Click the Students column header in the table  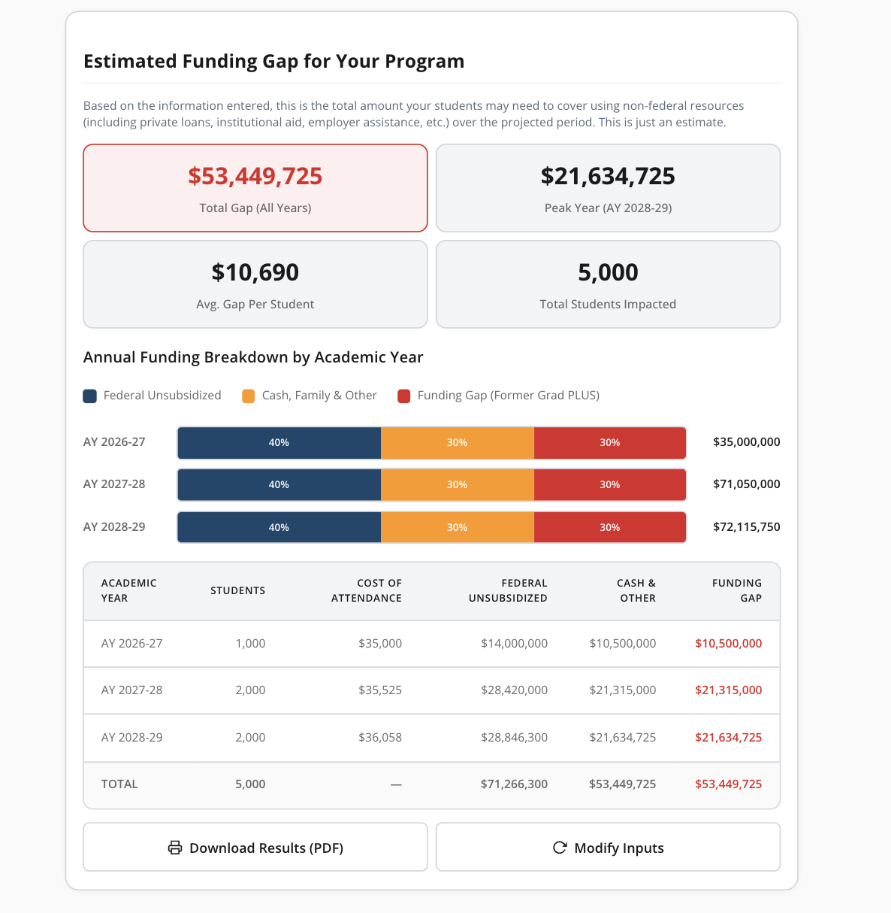[238, 591]
